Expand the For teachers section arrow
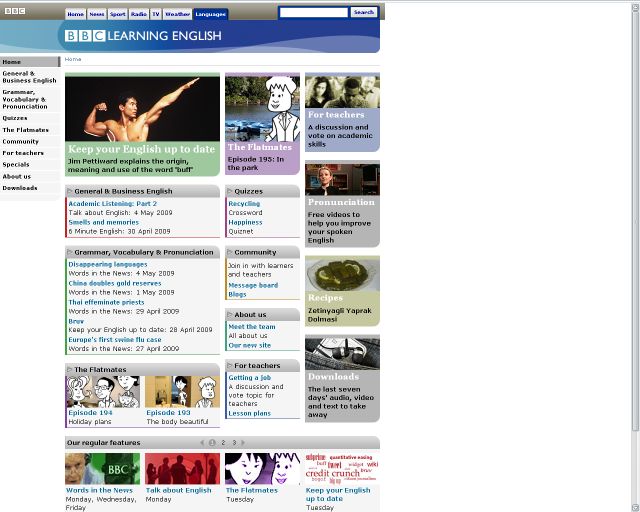 coord(229,365)
